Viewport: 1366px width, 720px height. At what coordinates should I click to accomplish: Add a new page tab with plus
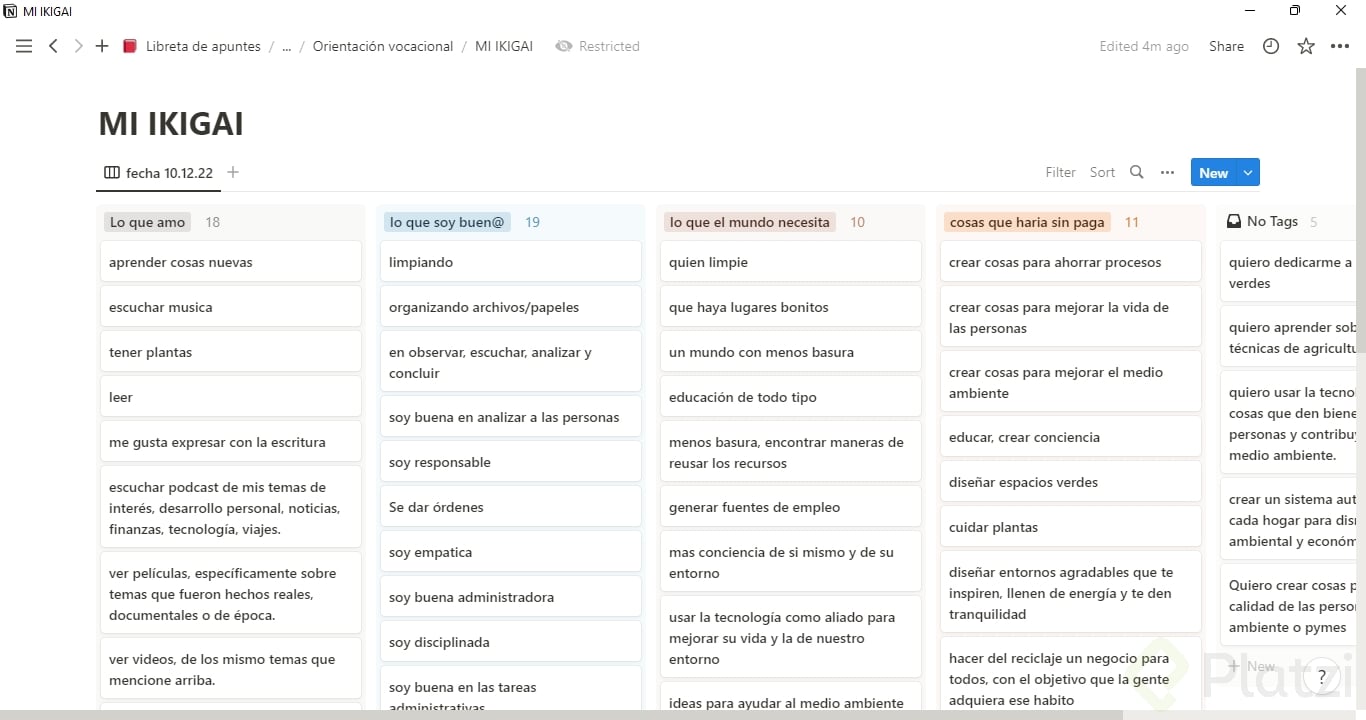[x=102, y=46]
